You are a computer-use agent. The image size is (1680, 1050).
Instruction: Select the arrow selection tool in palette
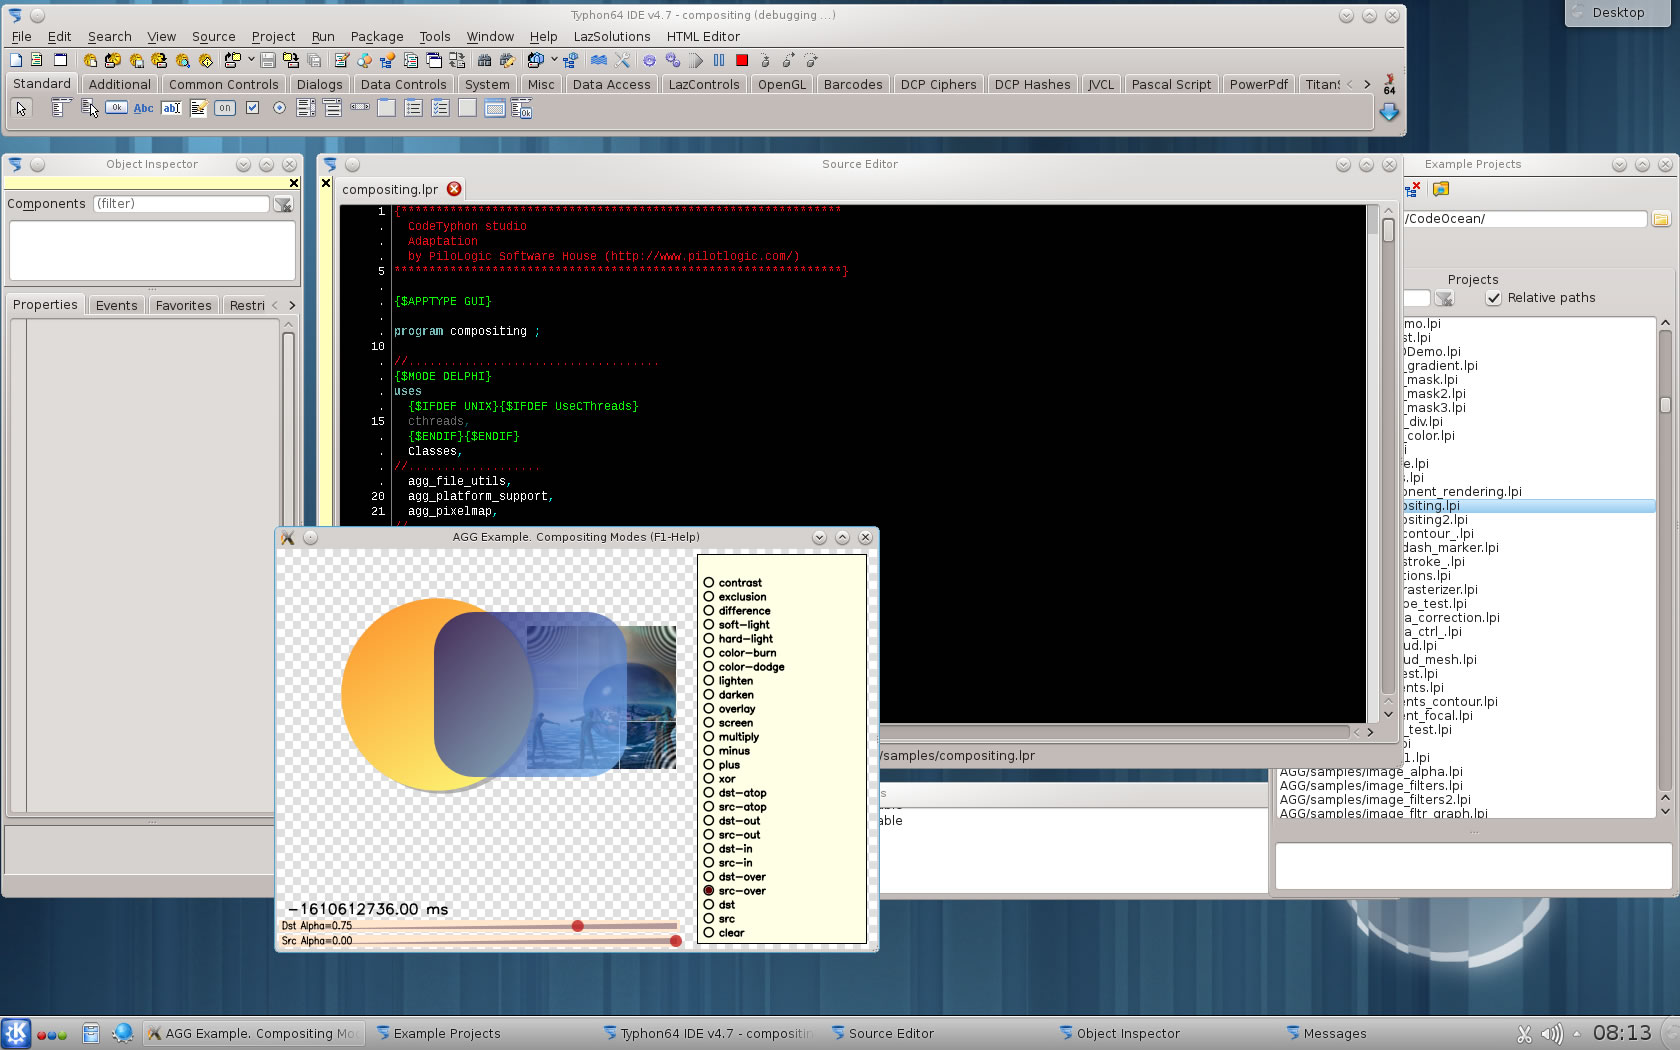click(x=22, y=108)
